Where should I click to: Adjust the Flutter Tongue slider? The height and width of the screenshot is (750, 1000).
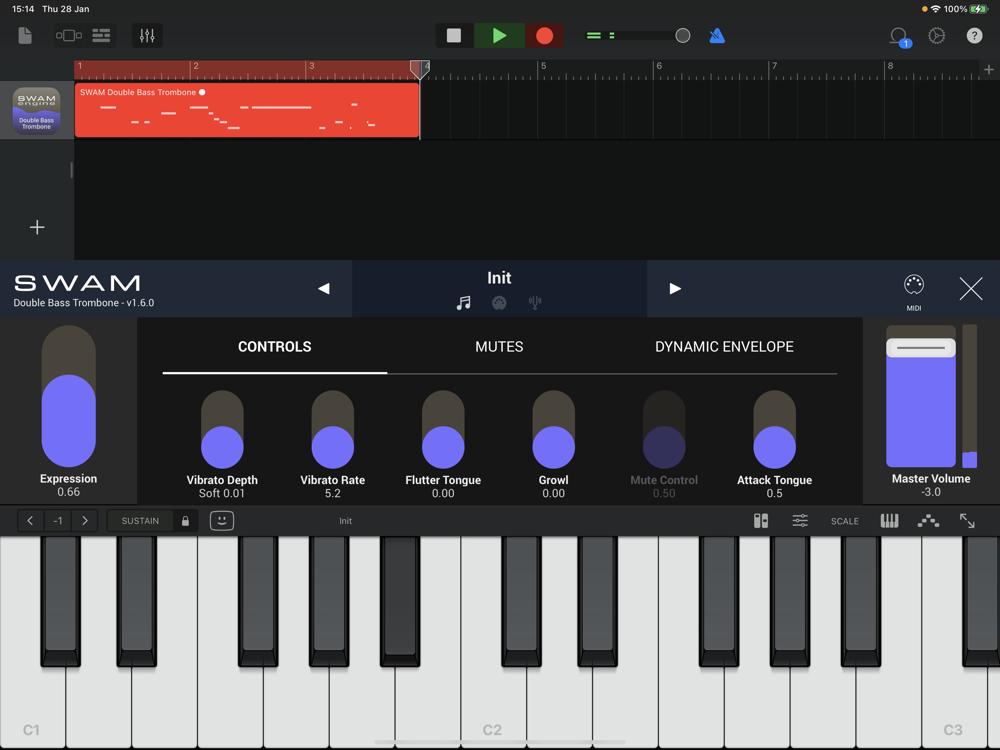pos(443,430)
